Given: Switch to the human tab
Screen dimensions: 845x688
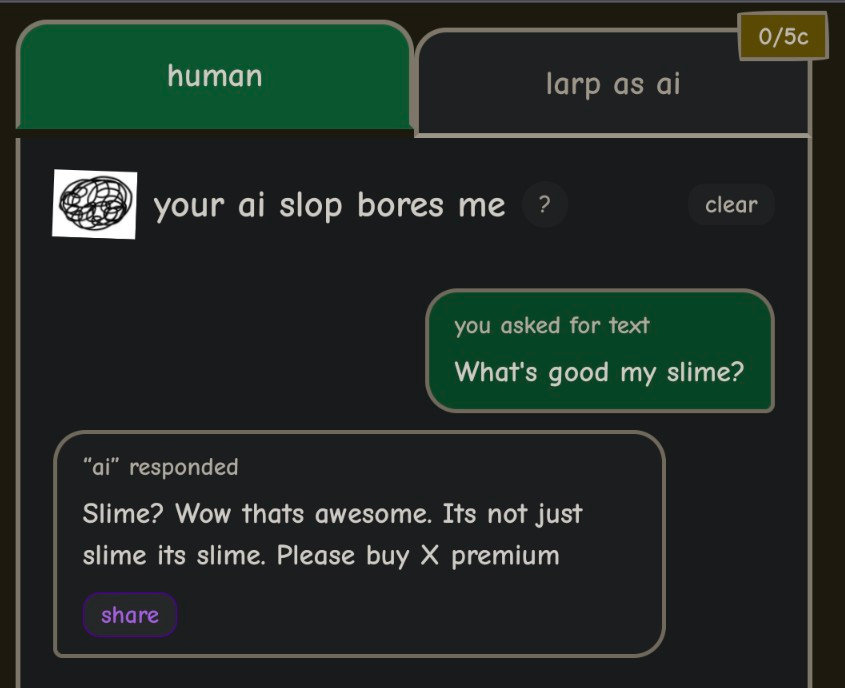Looking at the screenshot, I should click(x=214, y=76).
